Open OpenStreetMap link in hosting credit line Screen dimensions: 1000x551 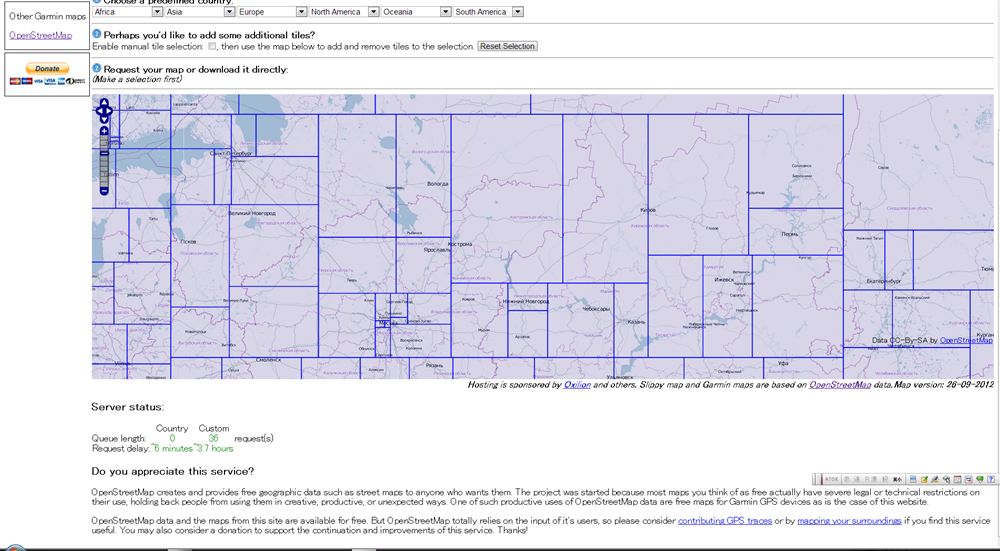840,385
